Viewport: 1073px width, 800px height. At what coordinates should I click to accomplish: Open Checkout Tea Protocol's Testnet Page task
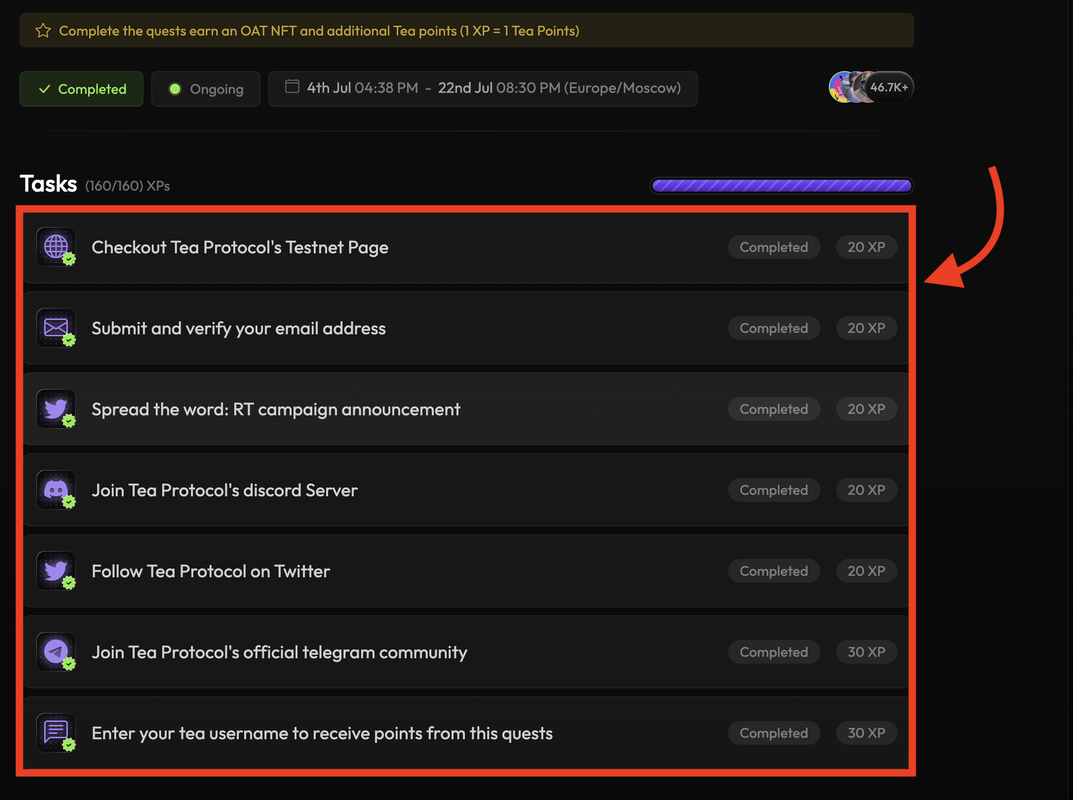coord(466,247)
